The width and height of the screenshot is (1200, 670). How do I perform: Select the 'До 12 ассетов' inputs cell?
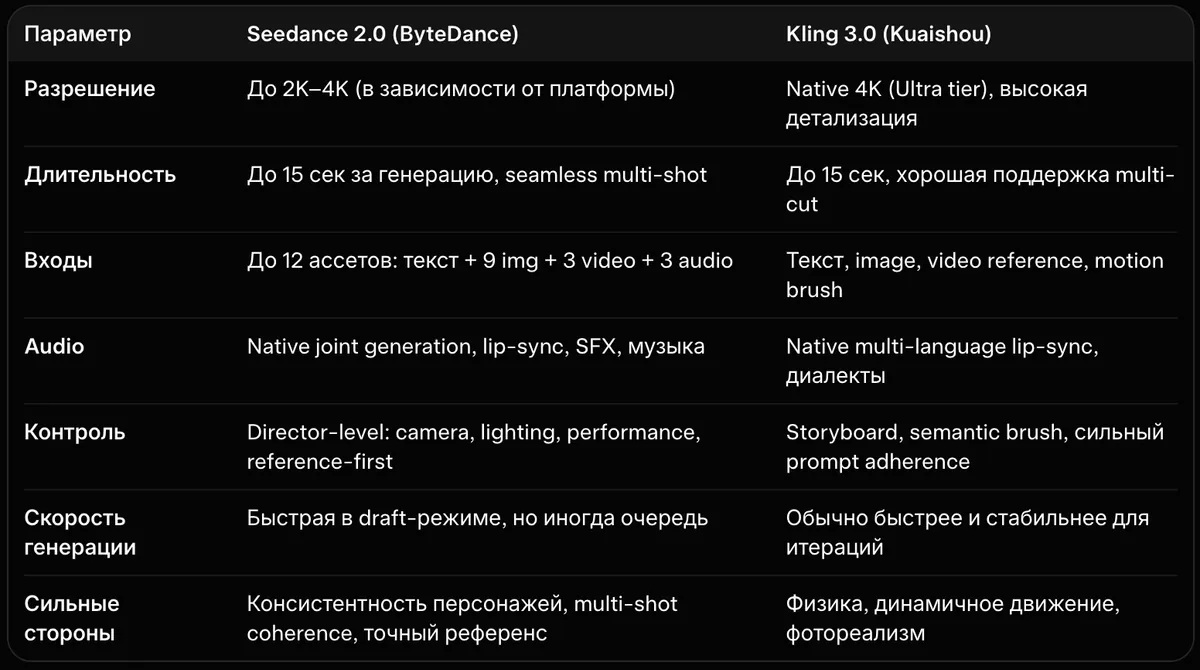[x=490, y=261]
